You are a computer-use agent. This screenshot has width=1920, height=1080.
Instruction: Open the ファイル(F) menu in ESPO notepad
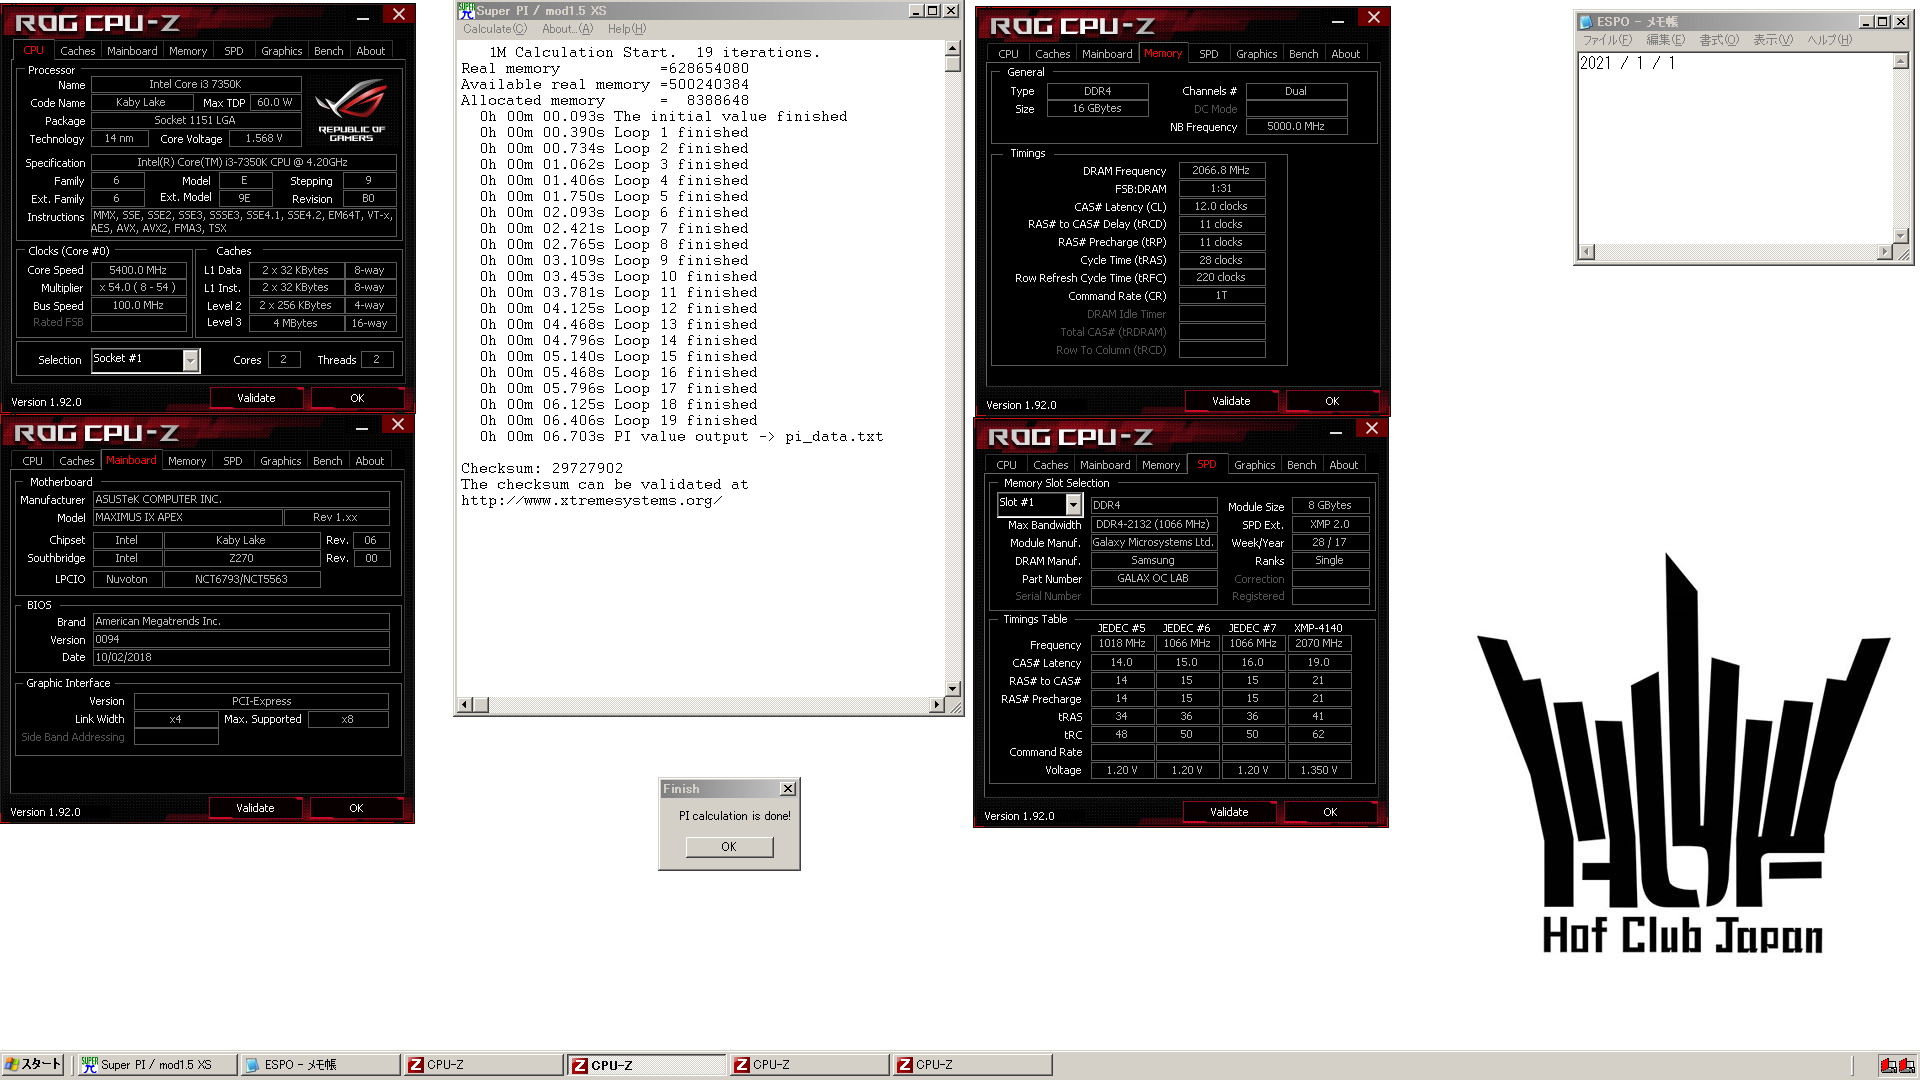coord(1607,40)
